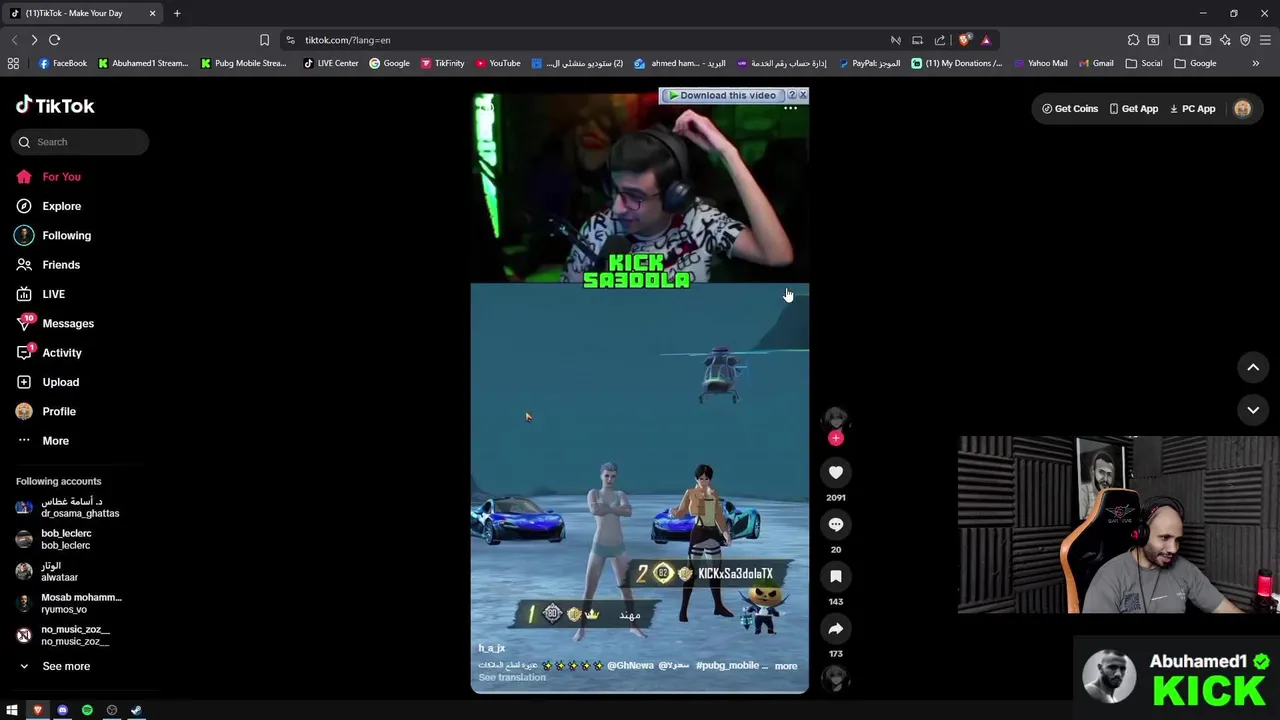Click the Brave Rewards triangle icon
The height and width of the screenshot is (720, 1280).
(986, 40)
